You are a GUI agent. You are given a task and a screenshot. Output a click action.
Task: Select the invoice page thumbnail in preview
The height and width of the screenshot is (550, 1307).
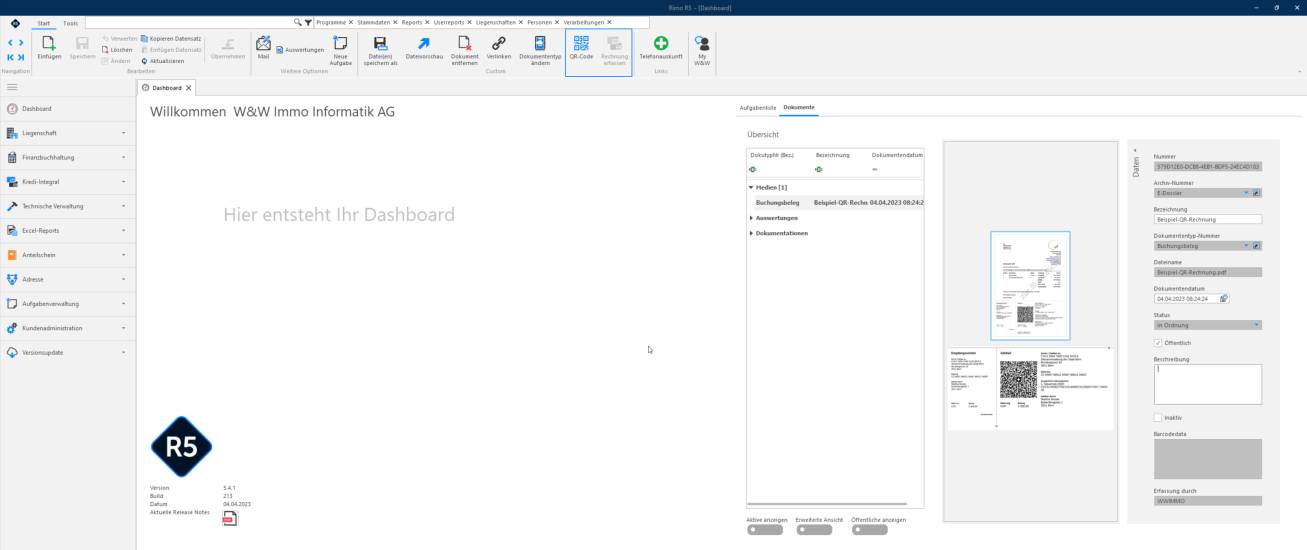[1030, 286]
